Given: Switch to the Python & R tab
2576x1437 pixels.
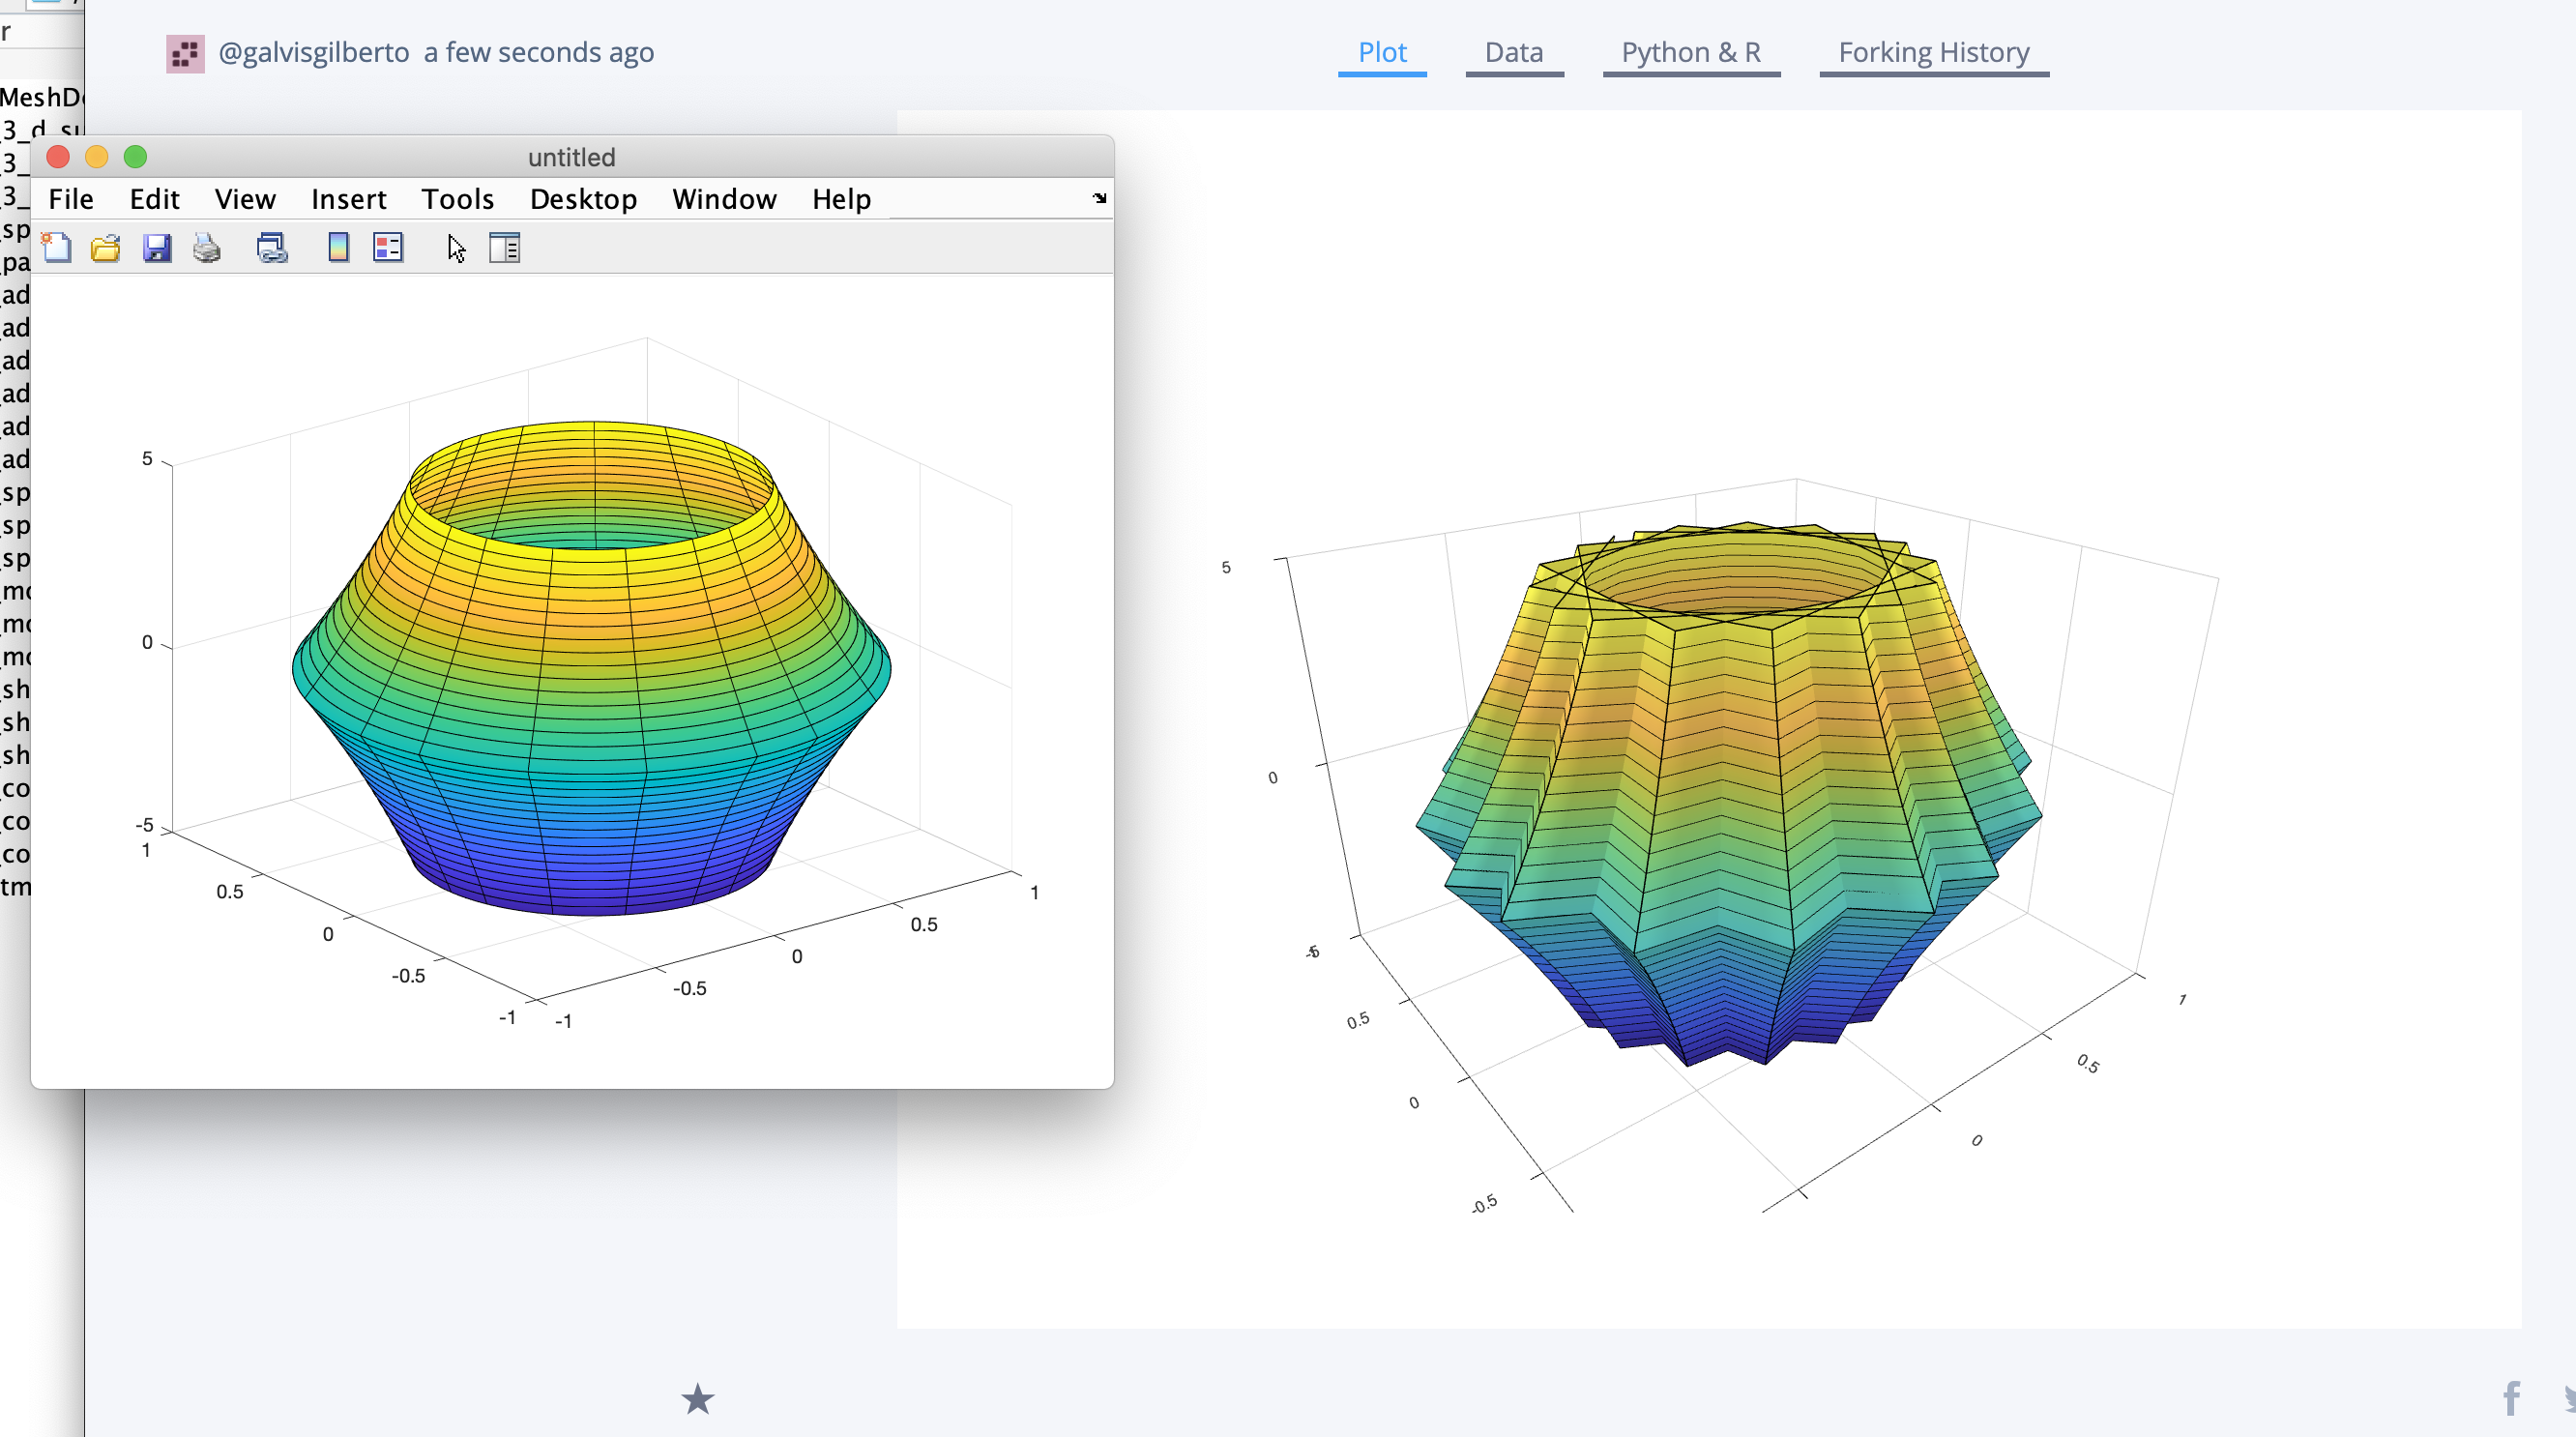Looking at the screenshot, I should [1691, 53].
